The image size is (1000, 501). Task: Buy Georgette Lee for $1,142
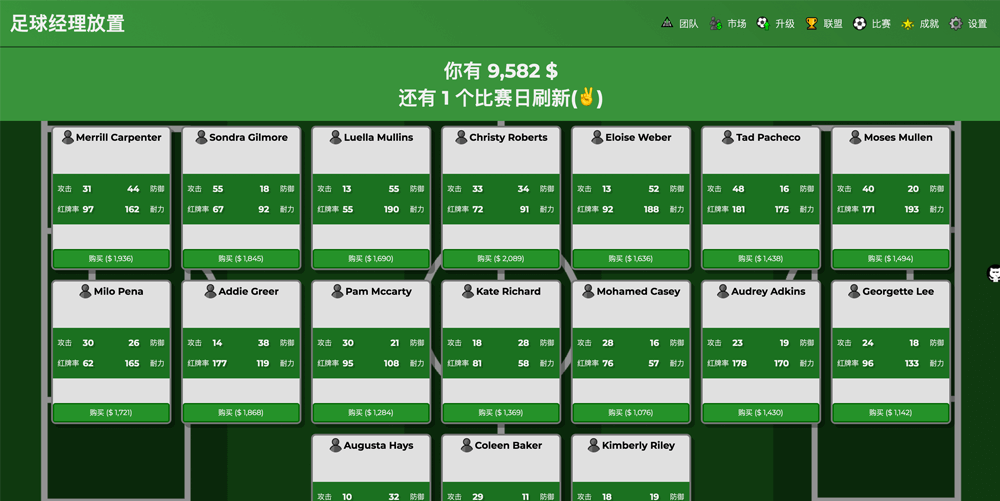(x=890, y=413)
